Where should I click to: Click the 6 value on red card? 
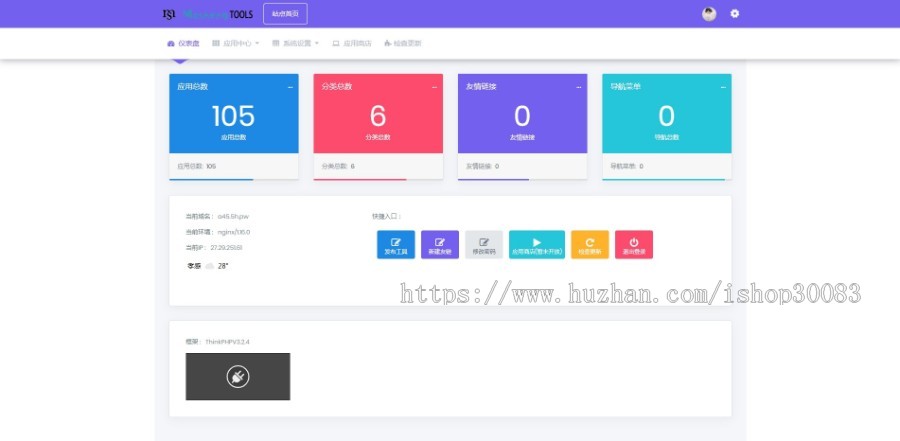[x=378, y=117]
